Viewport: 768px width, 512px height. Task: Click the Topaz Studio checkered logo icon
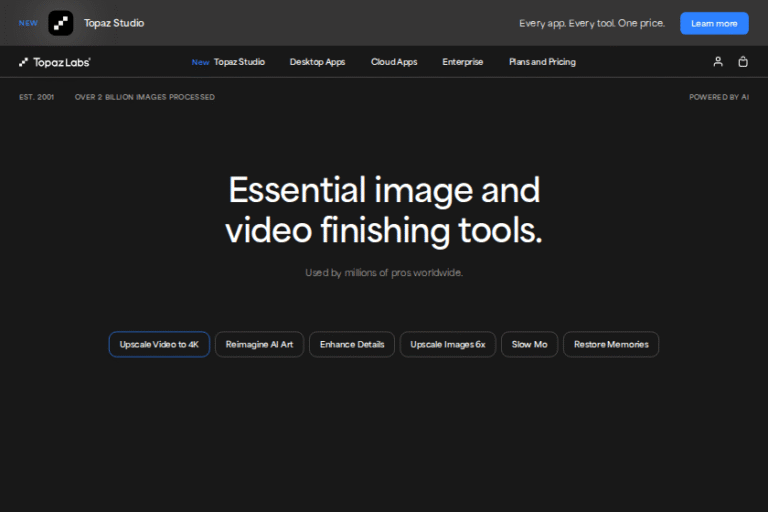click(61, 23)
